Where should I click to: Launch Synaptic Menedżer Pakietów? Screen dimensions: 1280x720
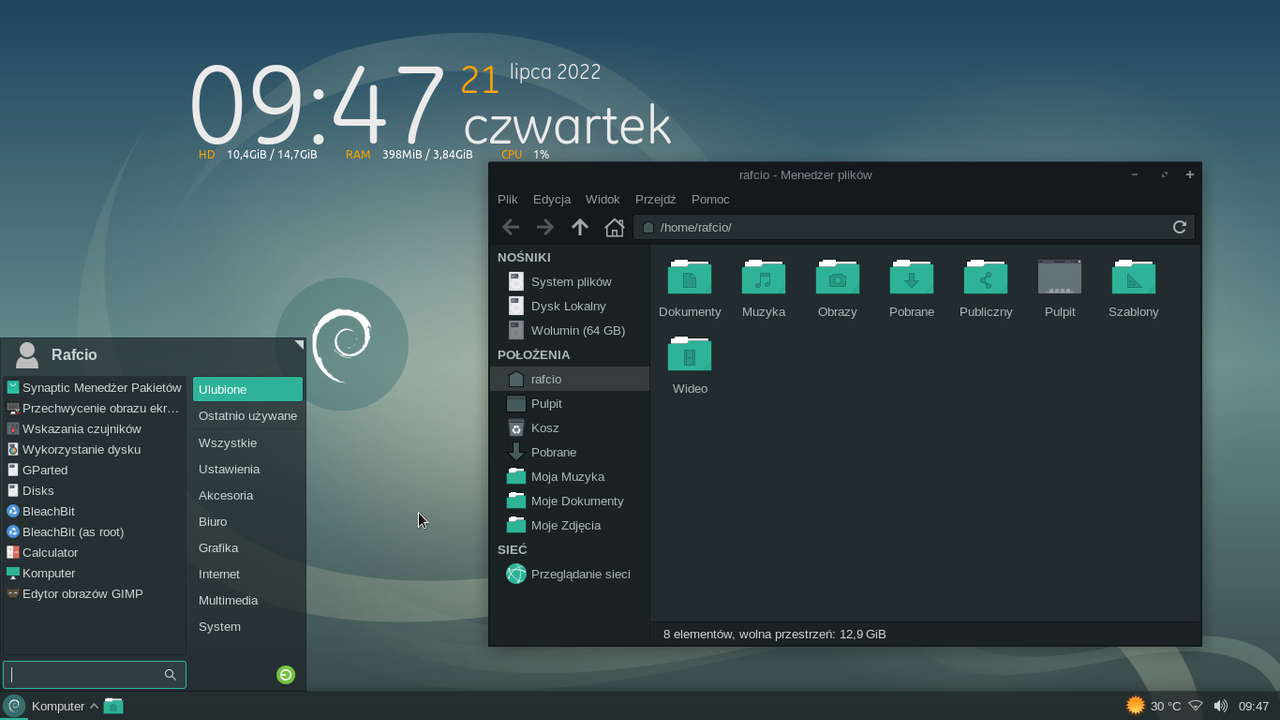(x=95, y=387)
